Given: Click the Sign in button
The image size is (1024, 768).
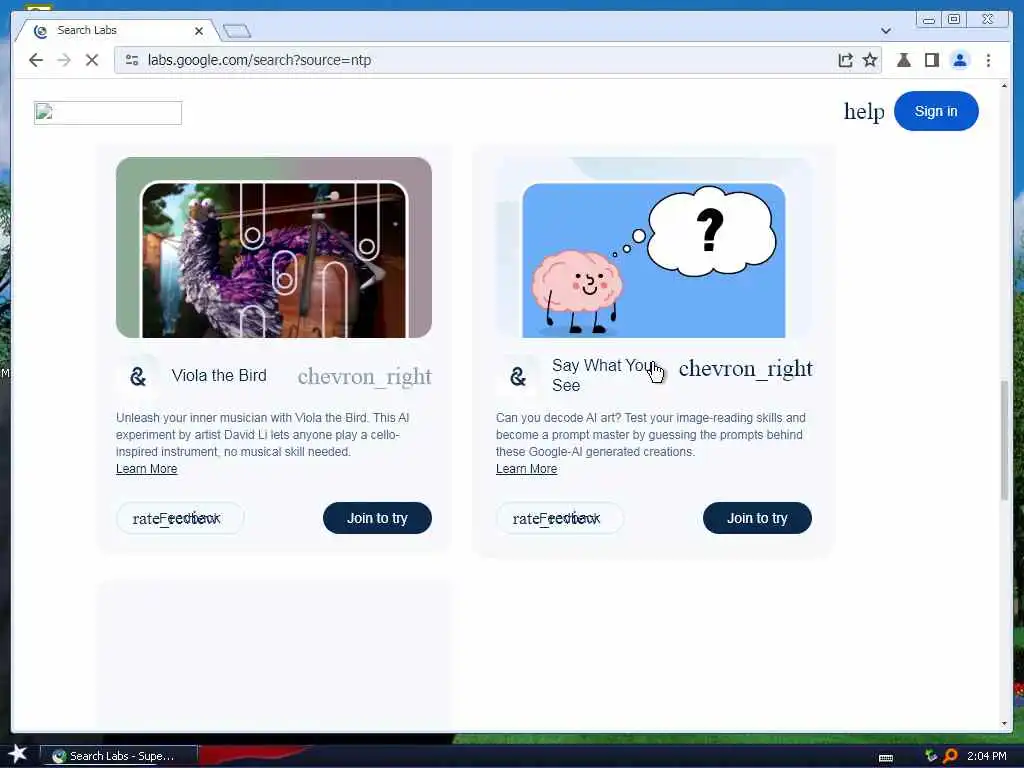Looking at the screenshot, I should [x=936, y=111].
